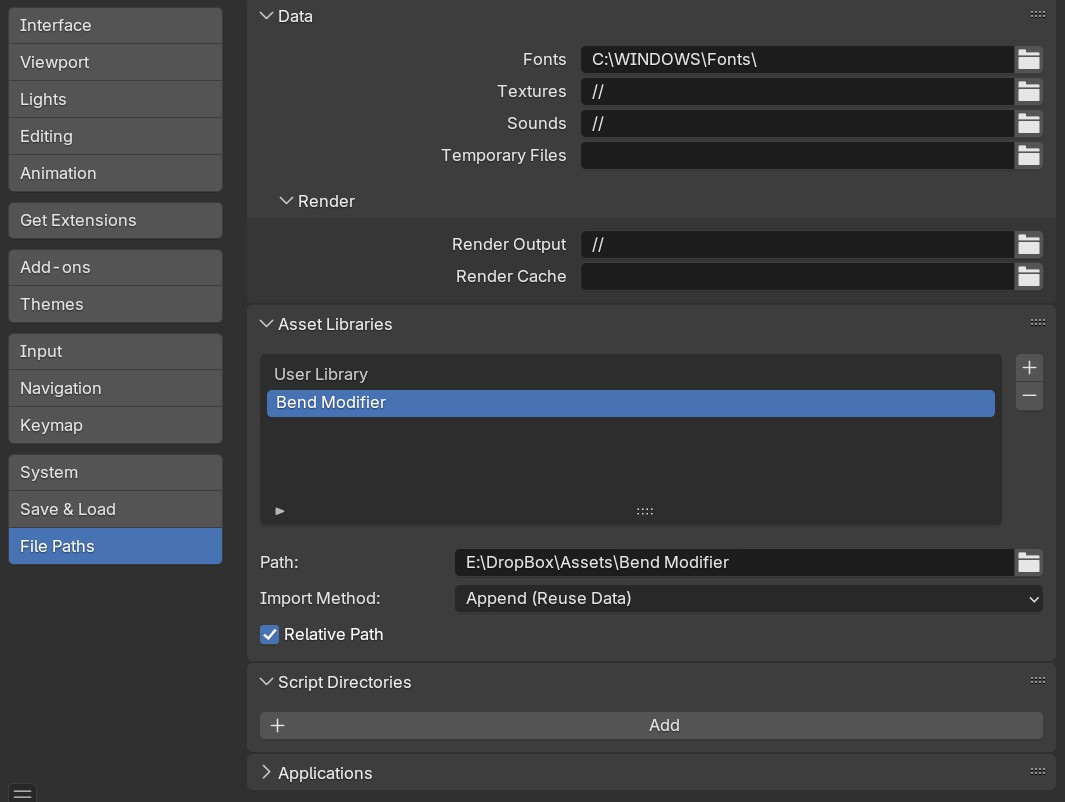Open the Navigation preferences section
The image size is (1065, 802).
[x=115, y=388]
